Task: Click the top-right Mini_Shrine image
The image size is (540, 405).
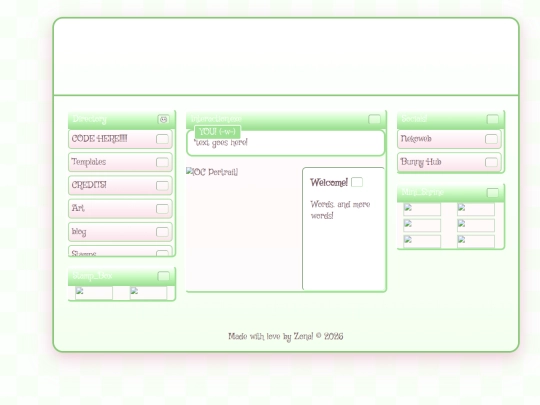Action: click(x=476, y=209)
